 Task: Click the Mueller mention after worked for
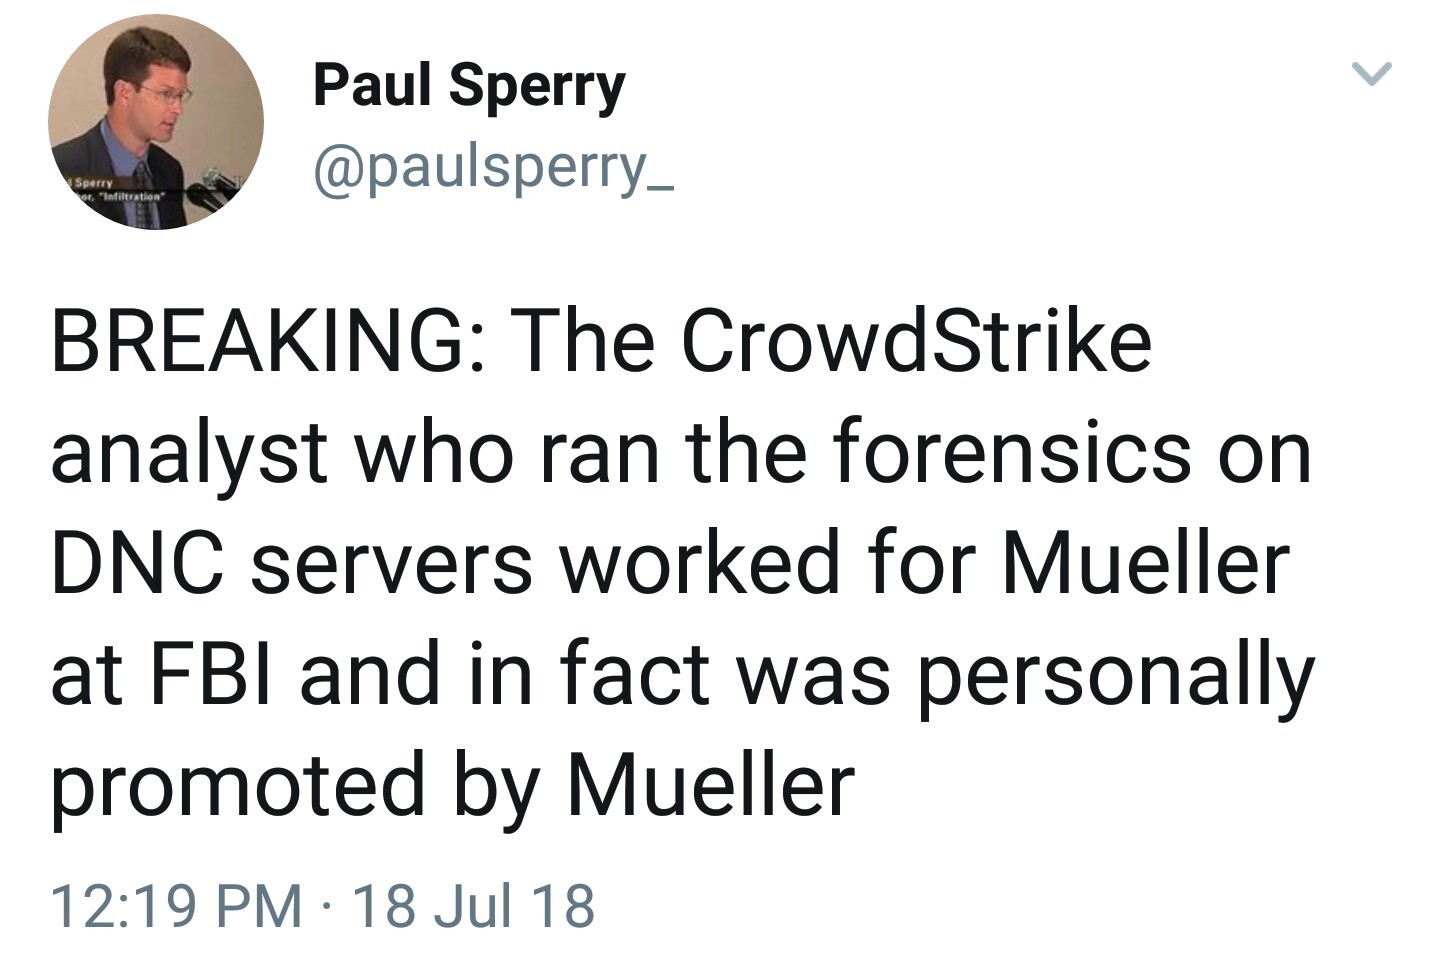pos(1146,563)
